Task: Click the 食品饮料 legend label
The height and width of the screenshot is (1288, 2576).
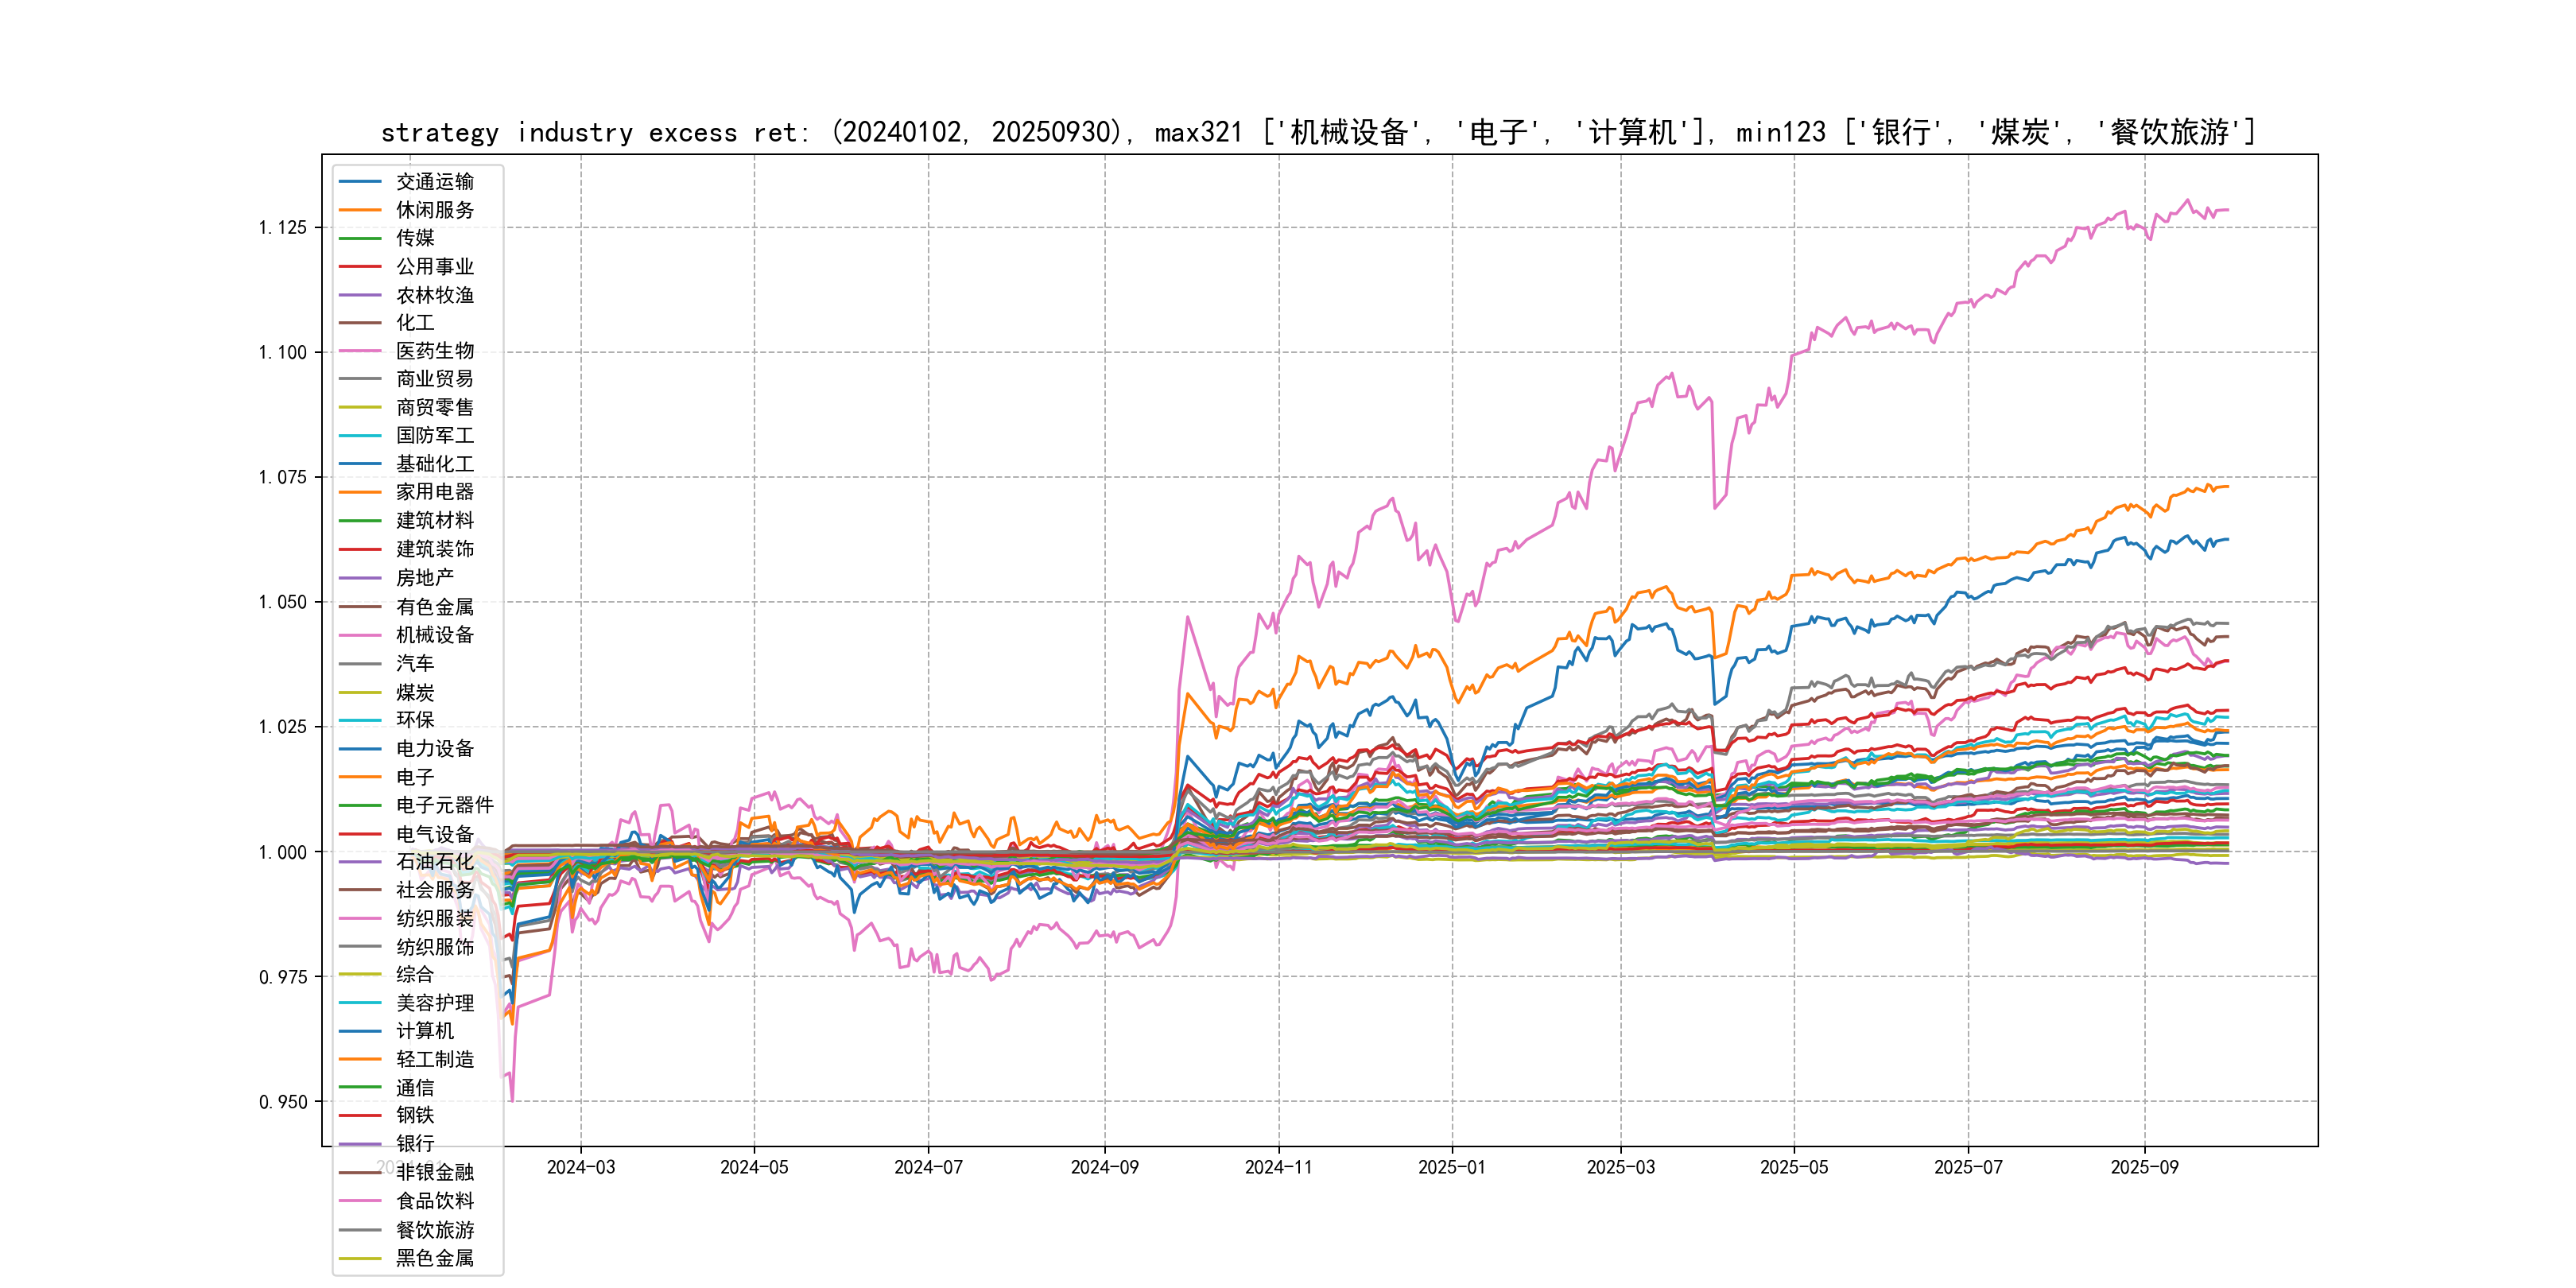Action: point(434,1201)
